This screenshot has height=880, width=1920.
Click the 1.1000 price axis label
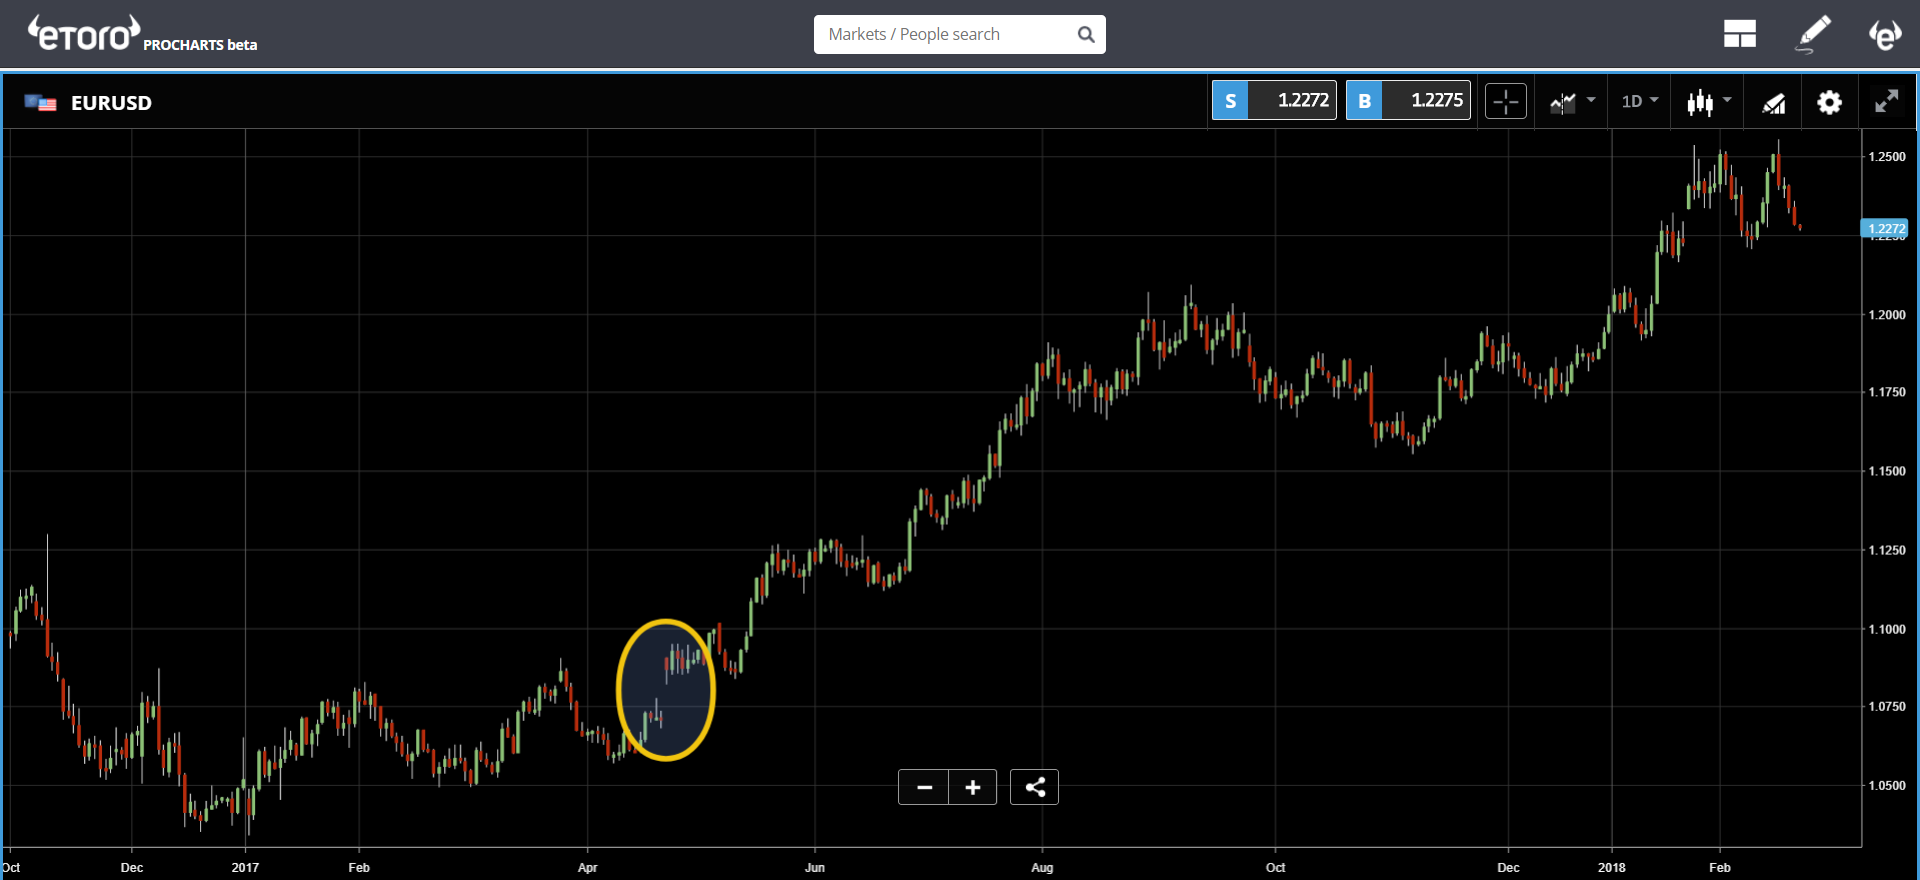(1887, 630)
